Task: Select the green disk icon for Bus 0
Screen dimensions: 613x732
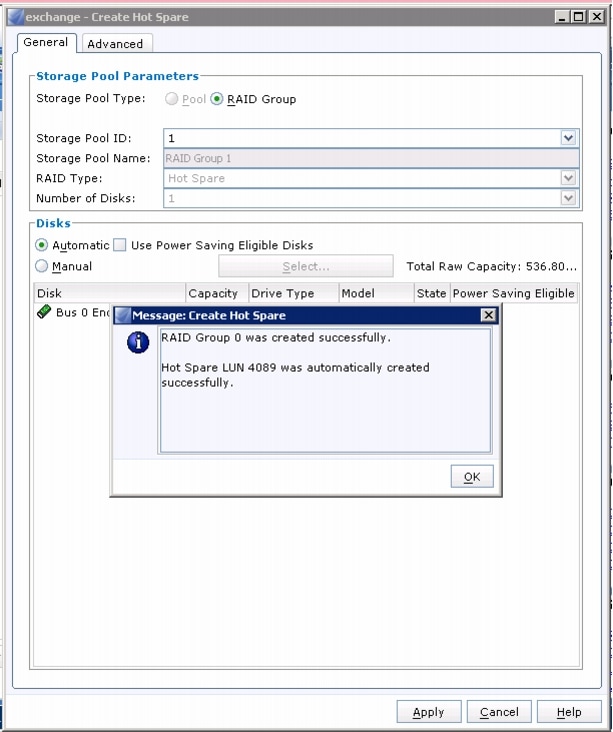Action: [44, 312]
